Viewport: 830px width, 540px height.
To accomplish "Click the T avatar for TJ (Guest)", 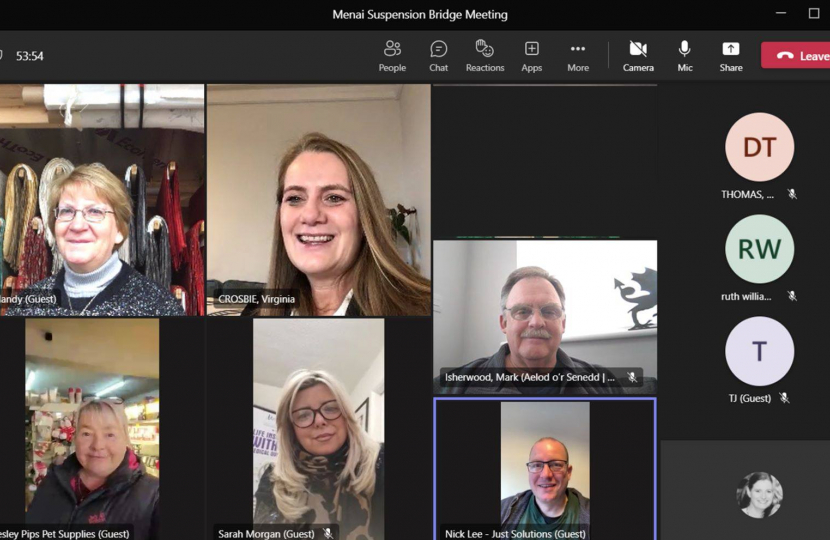I will click(759, 351).
